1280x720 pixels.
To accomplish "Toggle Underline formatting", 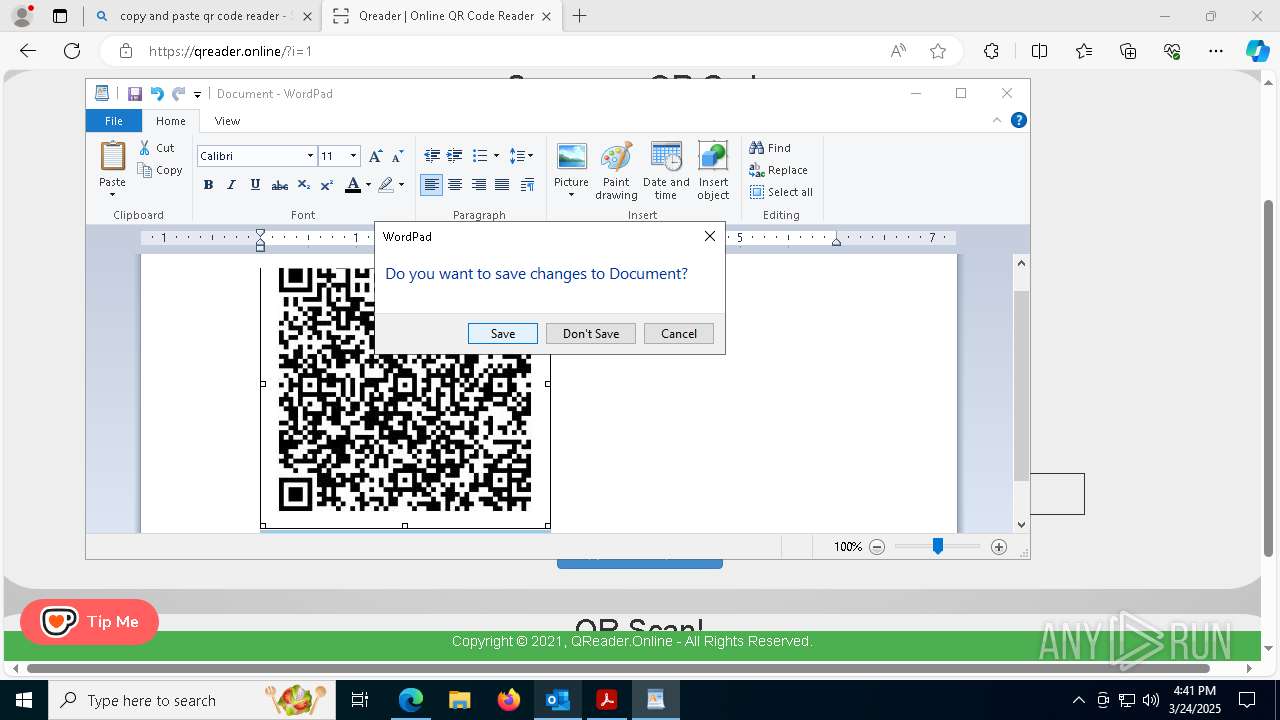I will click(255, 185).
